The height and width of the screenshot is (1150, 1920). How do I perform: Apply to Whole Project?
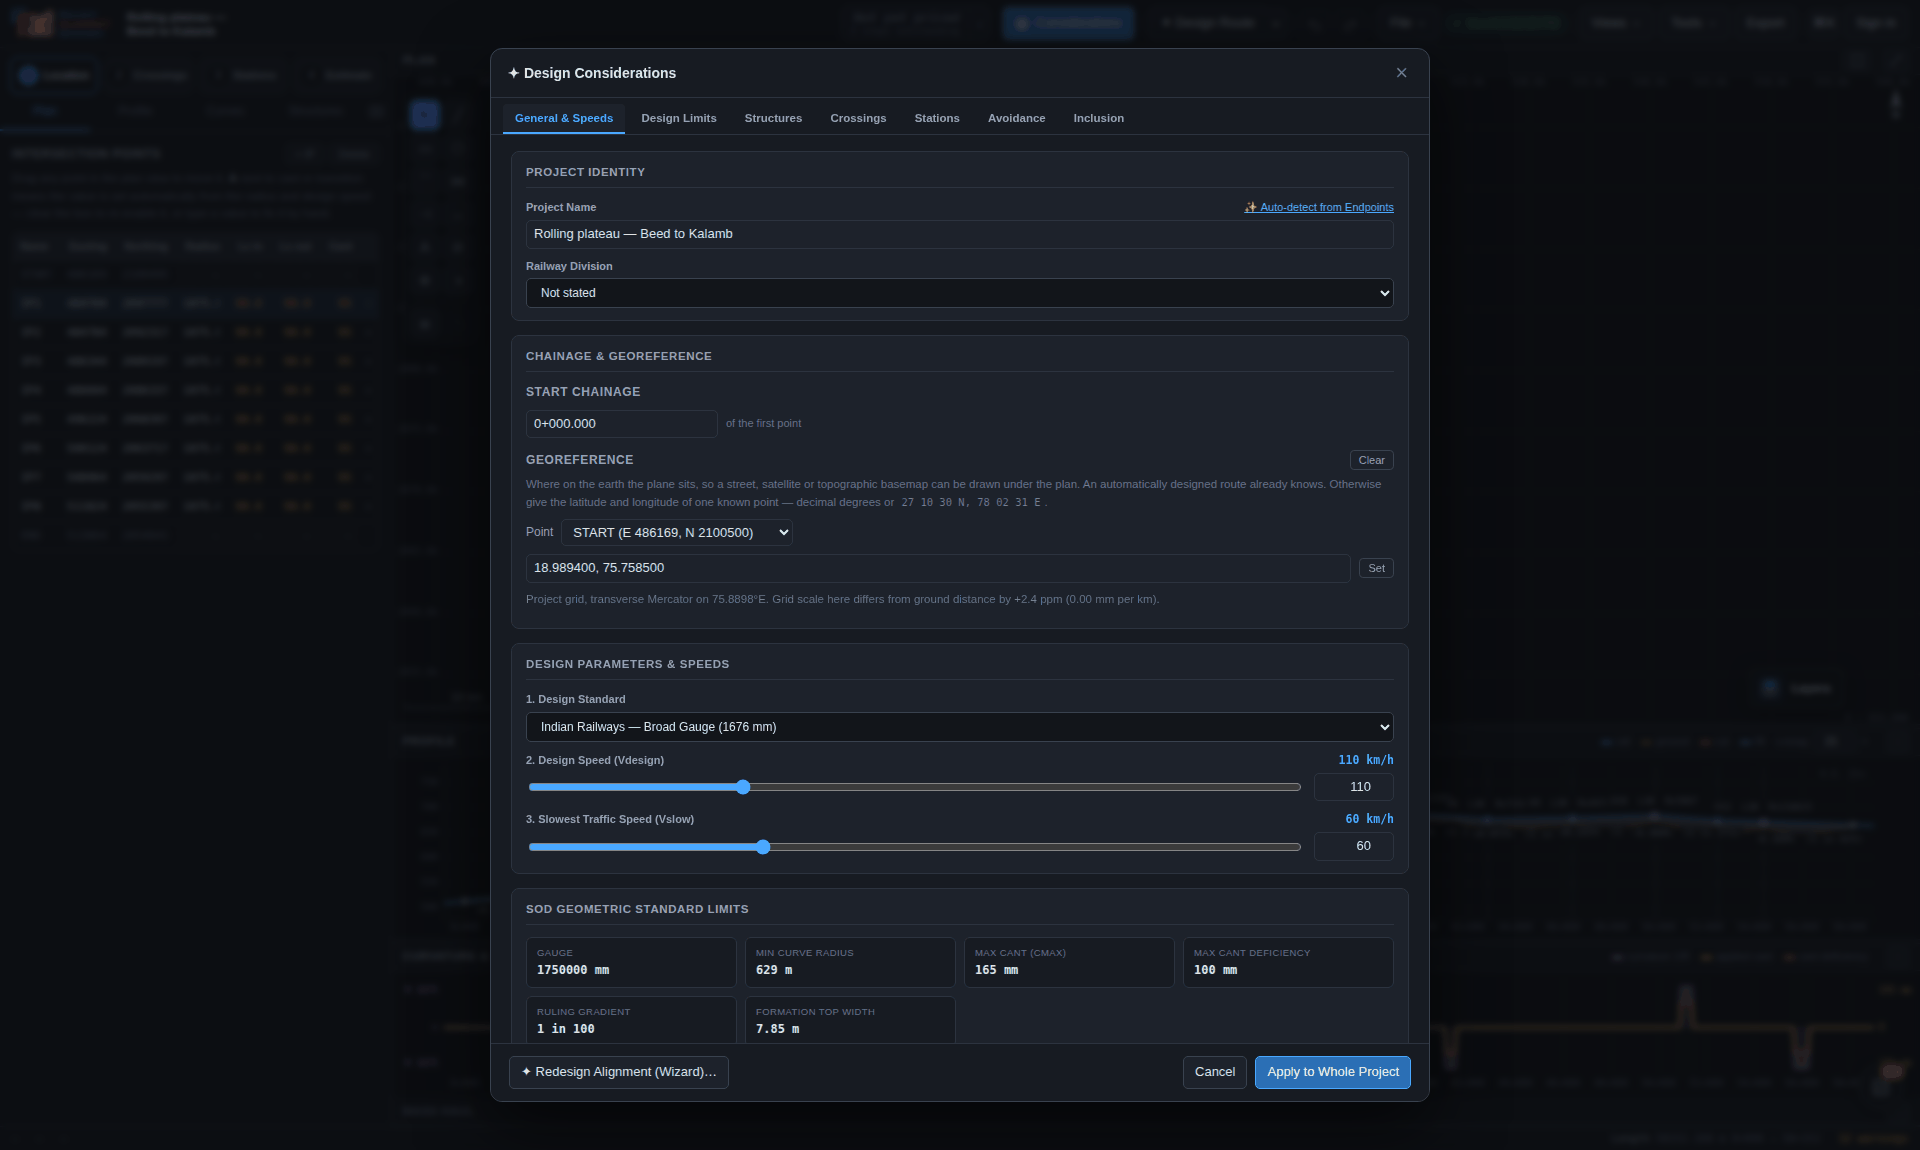pyautogui.click(x=1332, y=1072)
